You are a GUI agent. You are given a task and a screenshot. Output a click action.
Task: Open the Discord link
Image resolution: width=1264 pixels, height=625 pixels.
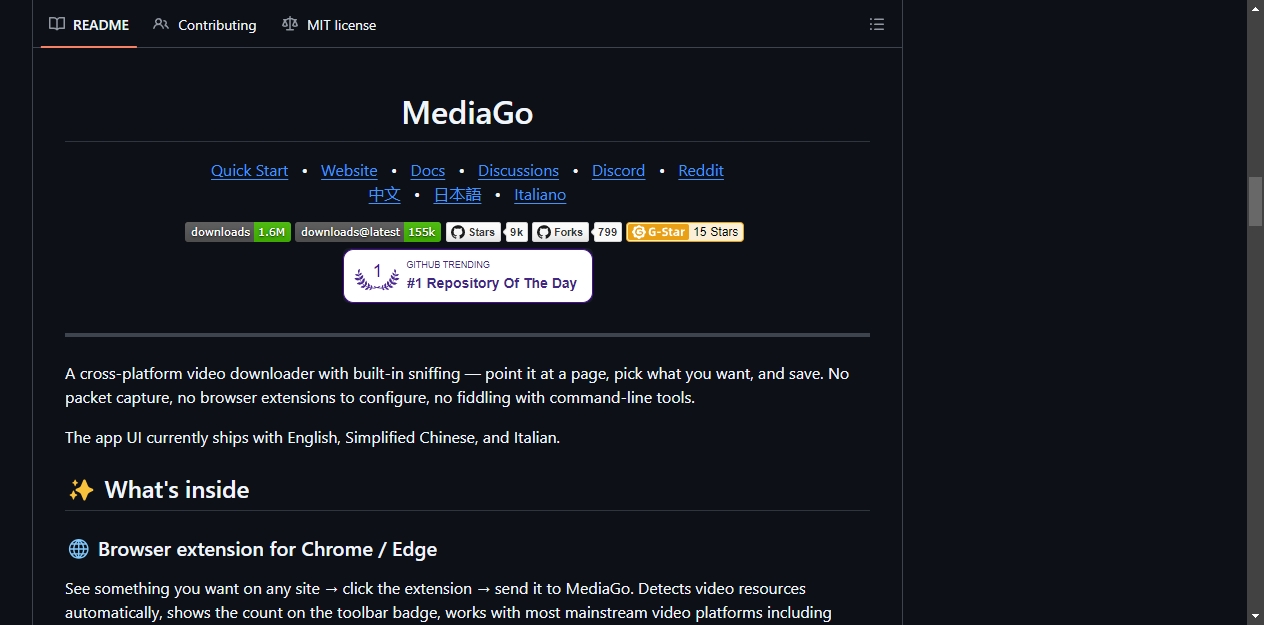point(618,170)
